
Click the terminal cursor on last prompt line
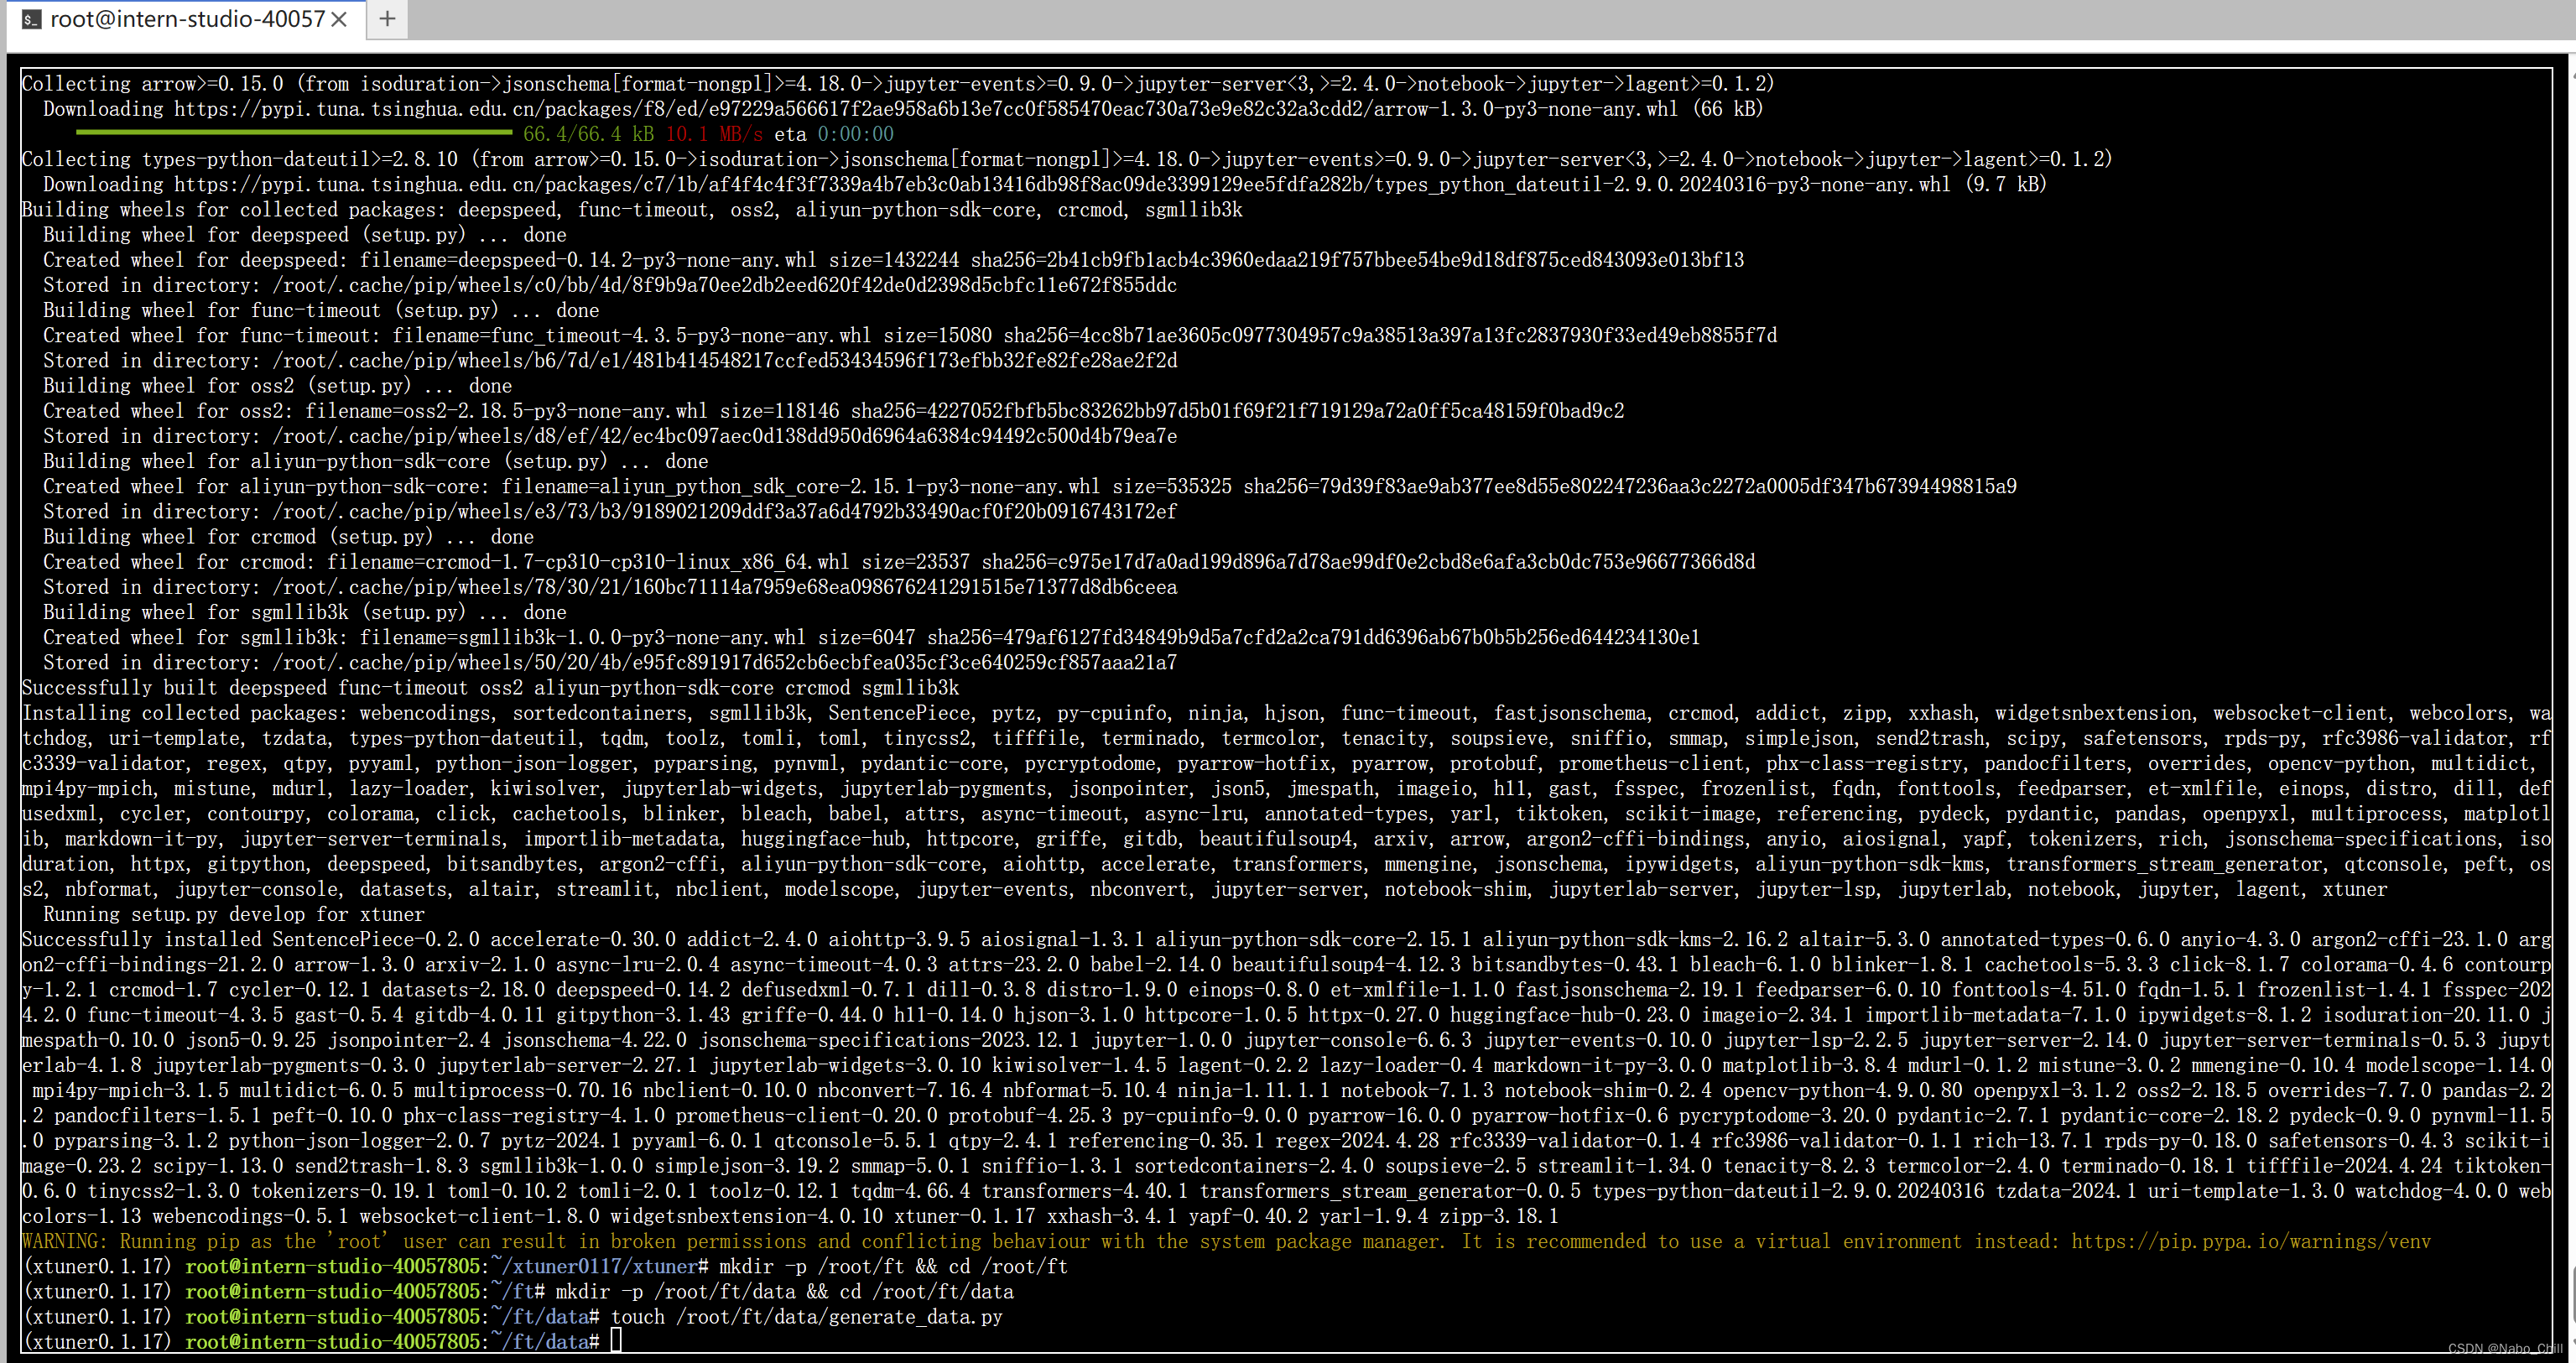pyautogui.click(x=616, y=1340)
